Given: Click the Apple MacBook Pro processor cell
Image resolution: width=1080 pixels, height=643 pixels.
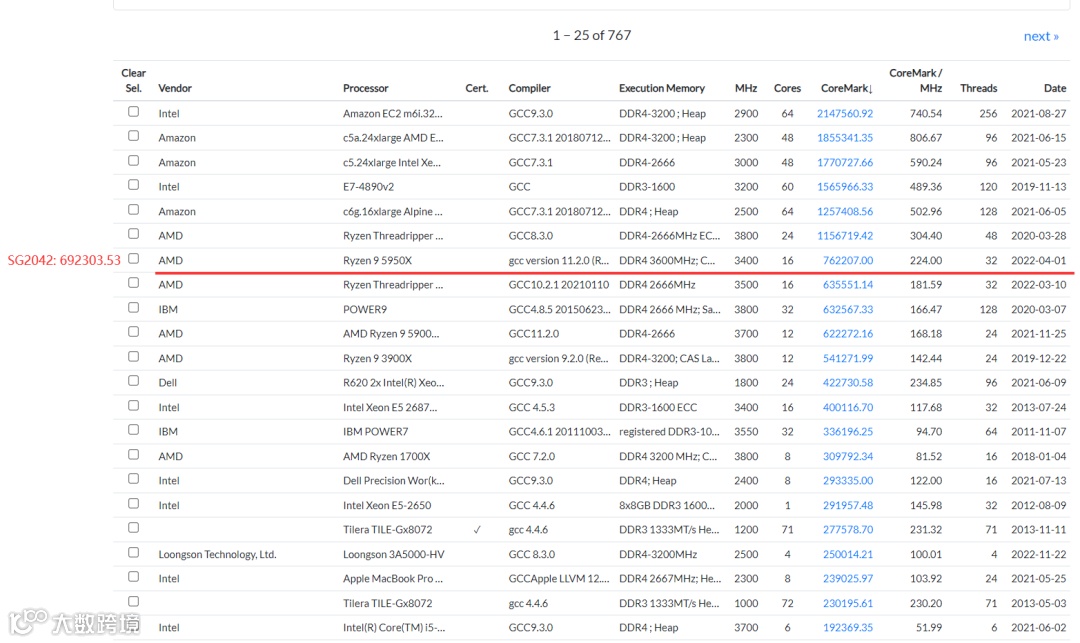Looking at the screenshot, I should (x=393, y=578).
